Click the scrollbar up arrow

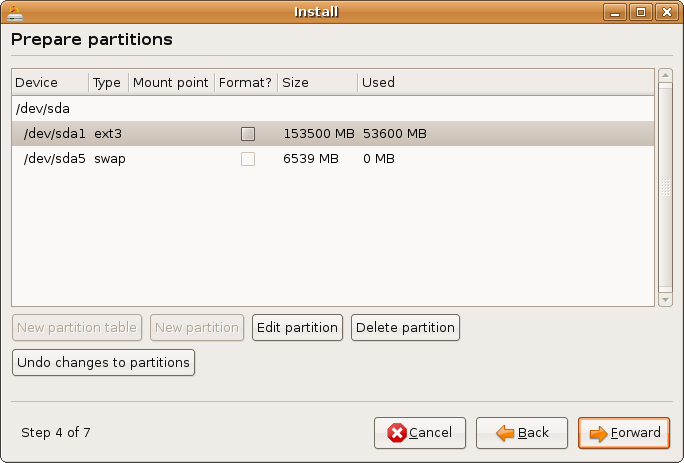(x=664, y=76)
